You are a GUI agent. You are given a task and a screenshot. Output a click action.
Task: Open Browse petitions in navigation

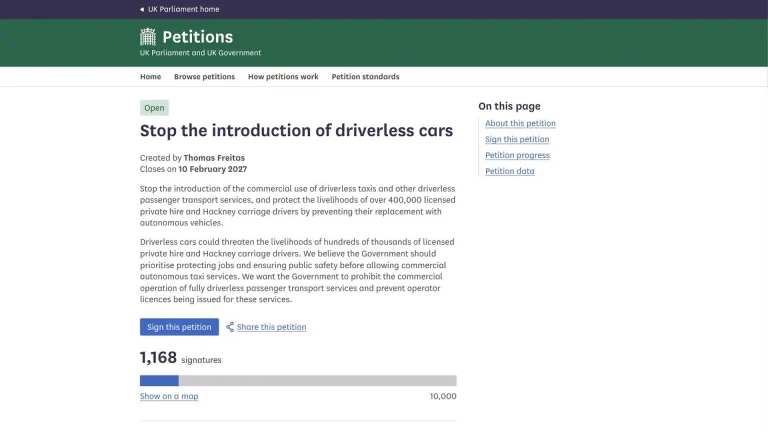204,77
